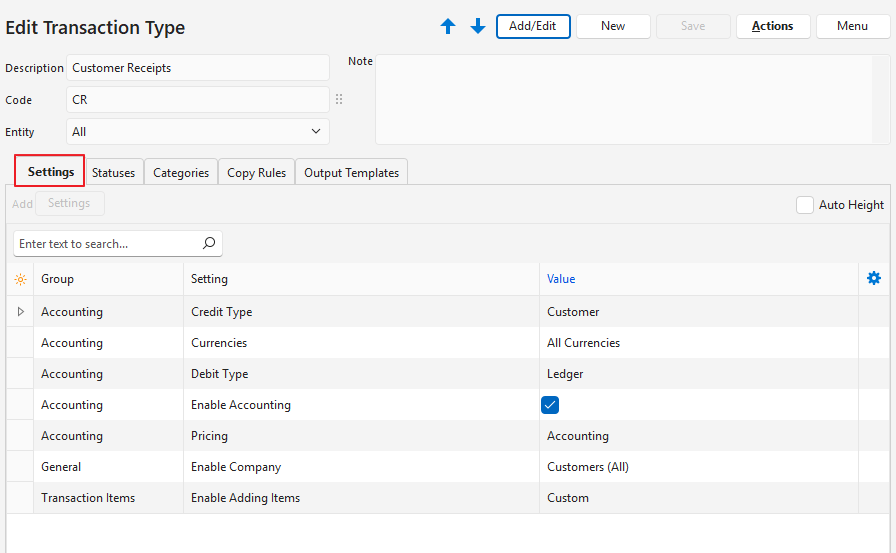Uncheck the Enable Accounting checkbox
Viewport: 896px width, 553px height.
coord(550,405)
